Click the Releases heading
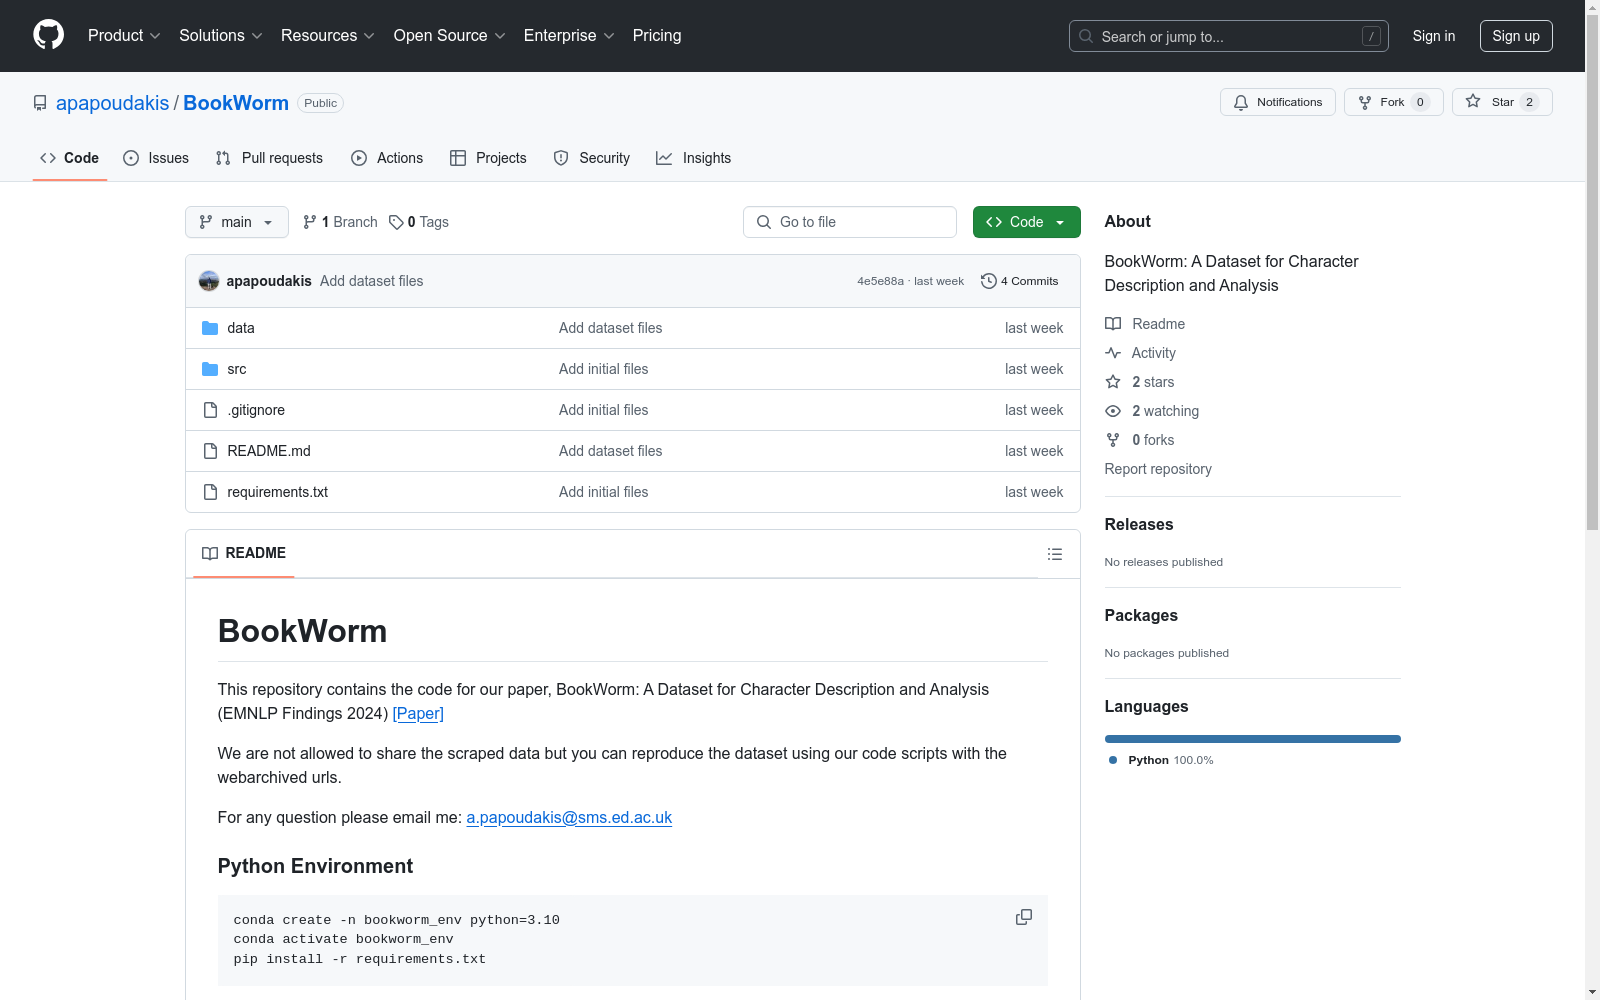 pyautogui.click(x=1139, y=524)
